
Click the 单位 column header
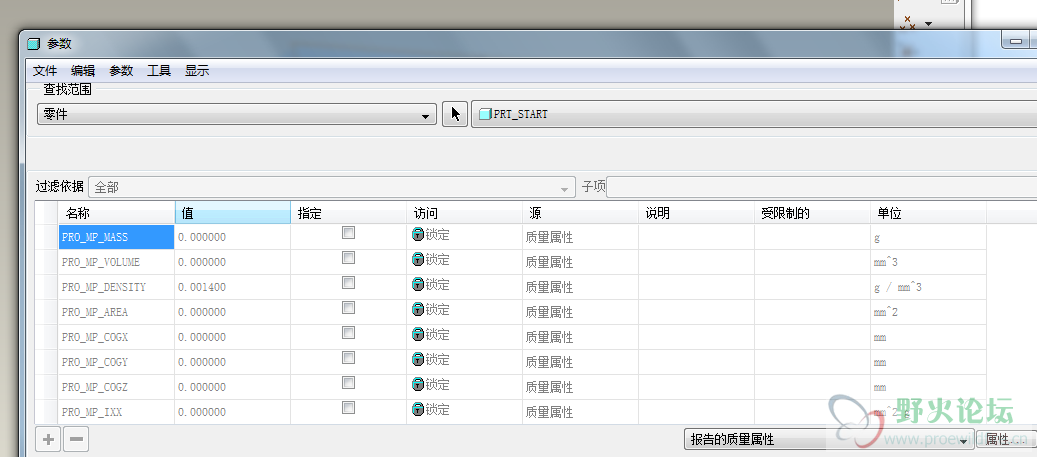929,213
